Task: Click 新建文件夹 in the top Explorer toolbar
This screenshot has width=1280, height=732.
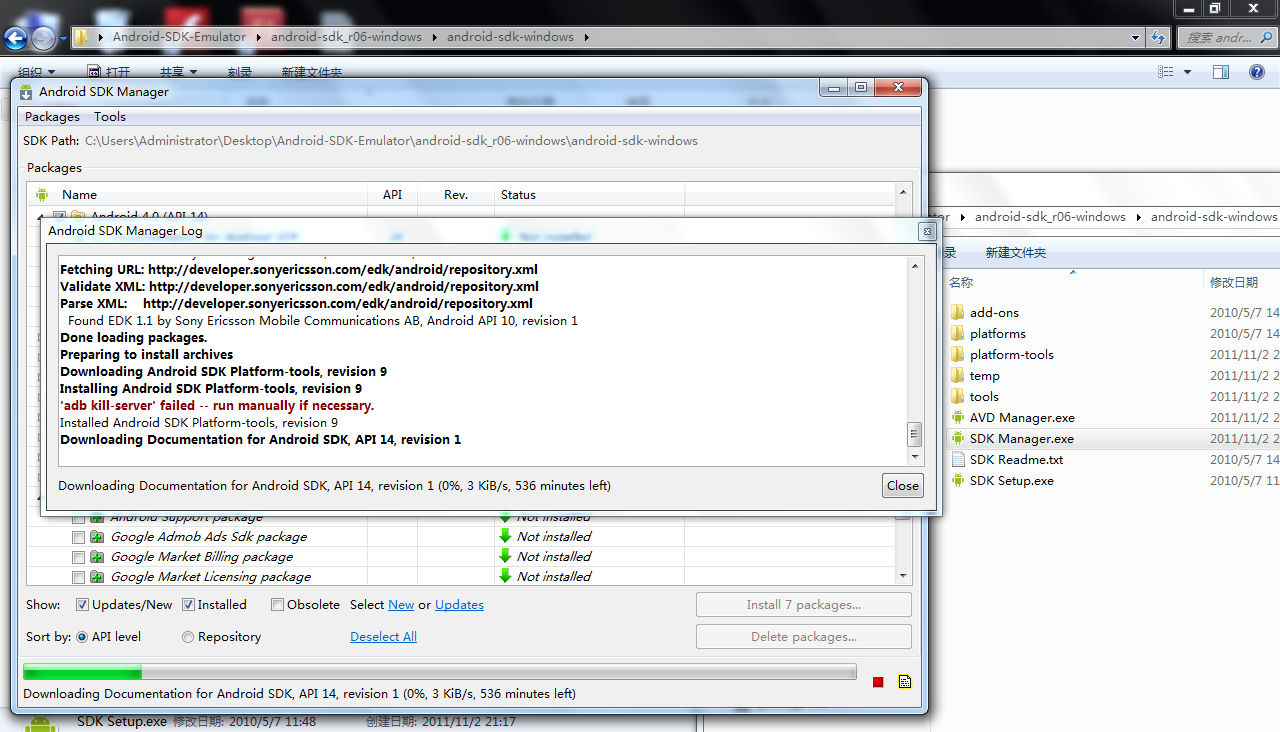Action: (312, 72)
